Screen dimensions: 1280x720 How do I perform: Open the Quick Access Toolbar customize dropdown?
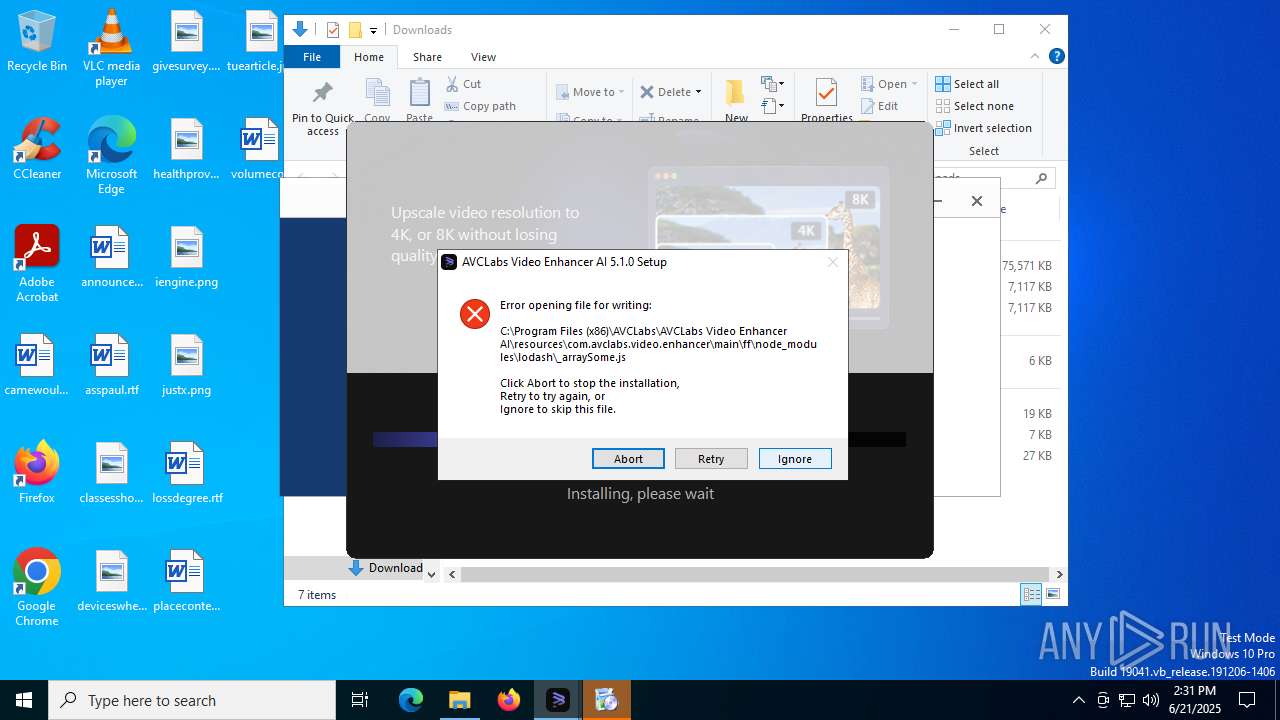[373, 30]
